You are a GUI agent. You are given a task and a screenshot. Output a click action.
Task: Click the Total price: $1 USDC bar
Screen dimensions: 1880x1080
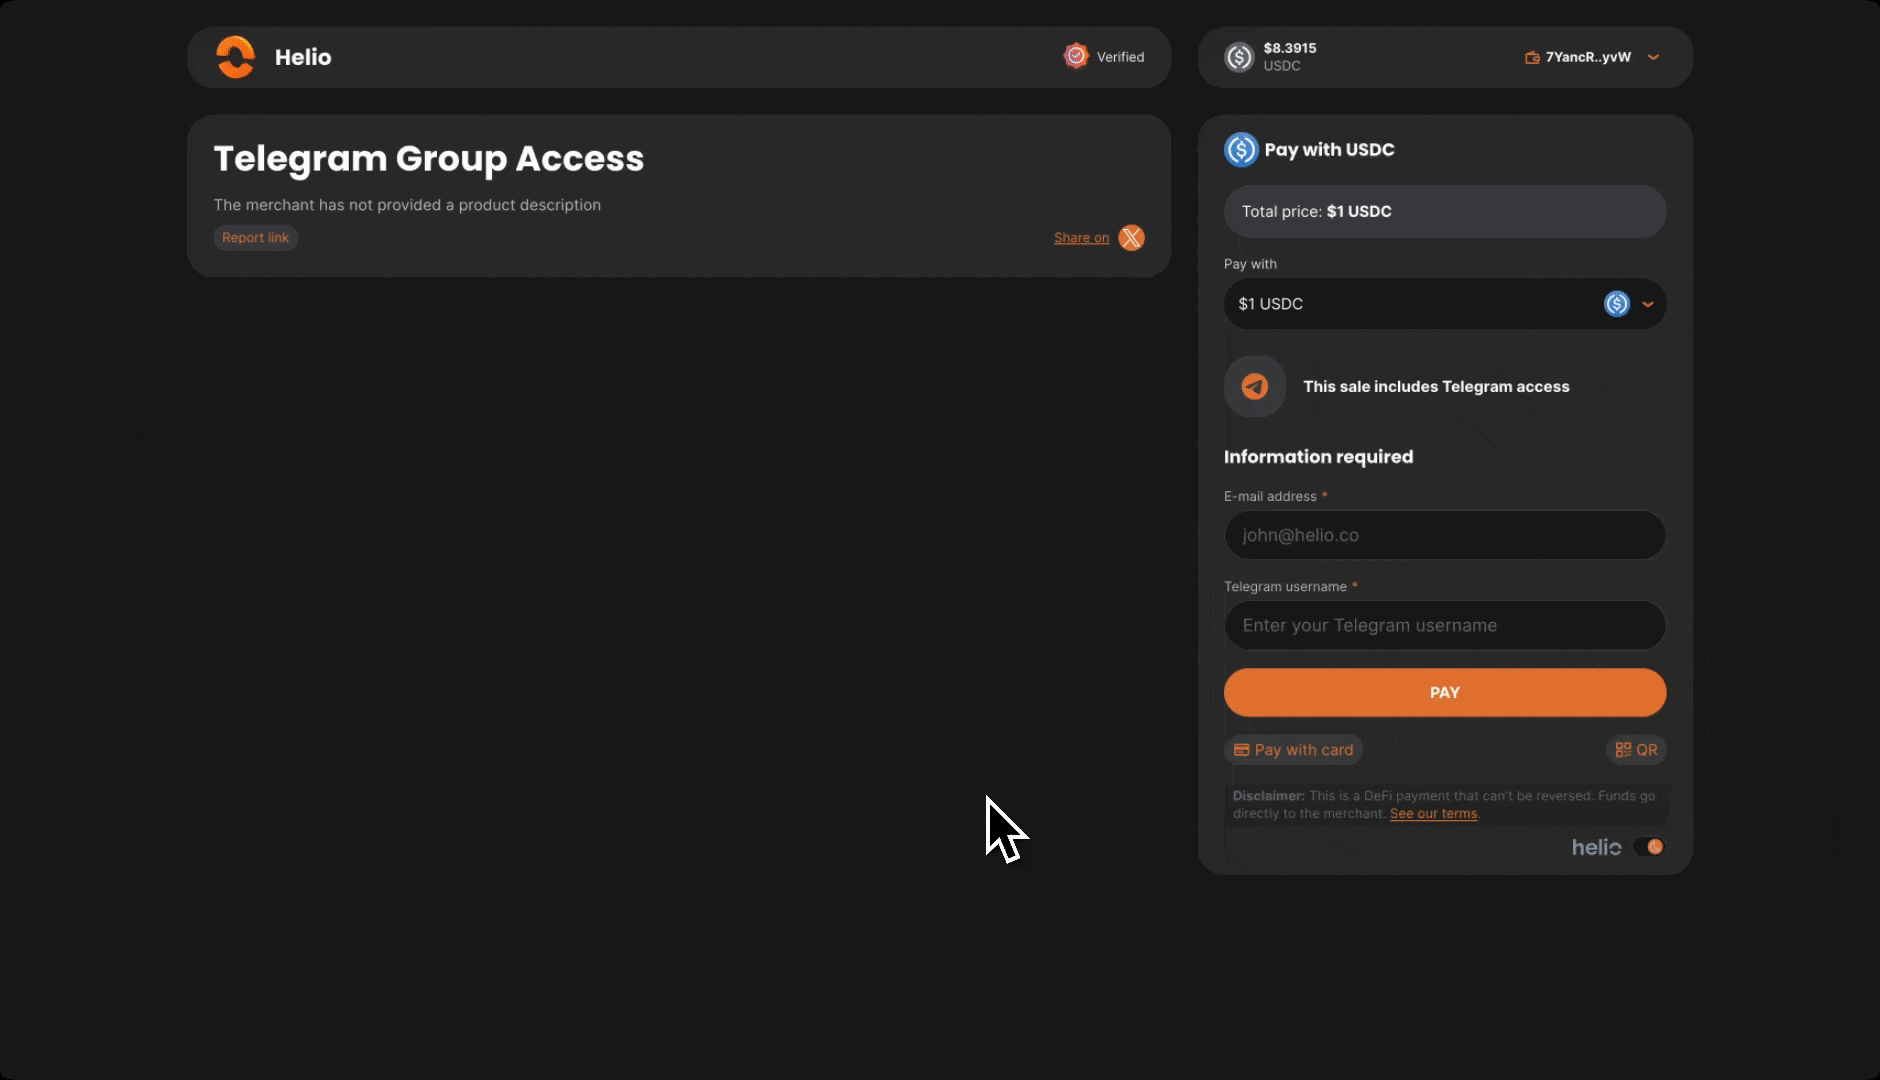(1445, 211)
